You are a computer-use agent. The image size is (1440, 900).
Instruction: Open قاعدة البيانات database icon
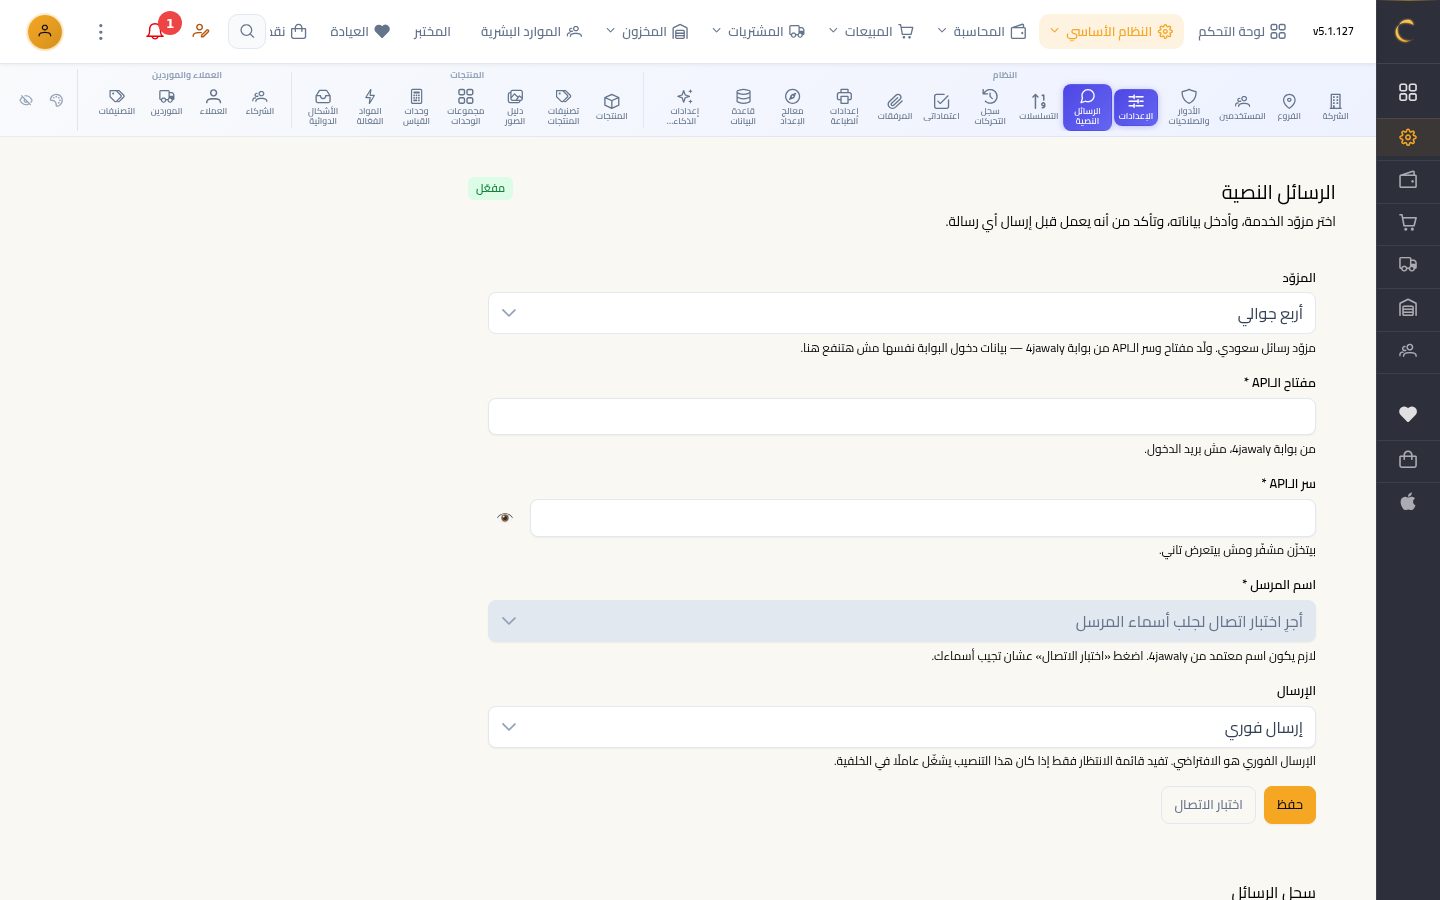743,107
